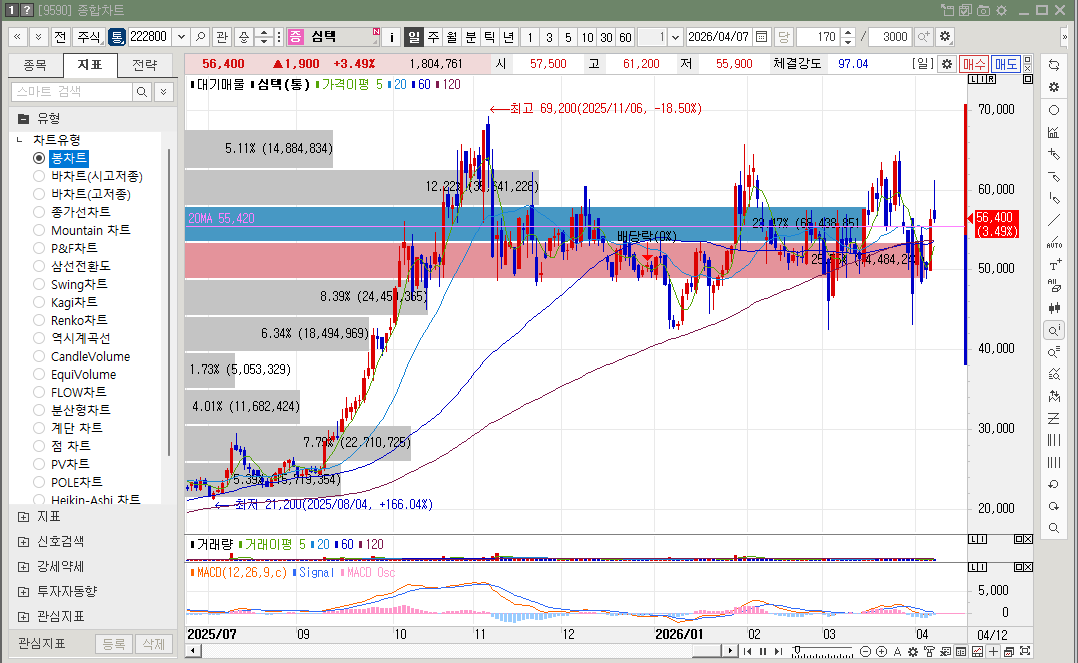Jump to chart start with skip-back icon
This screenshot has width=1078, height=663.
747,651
